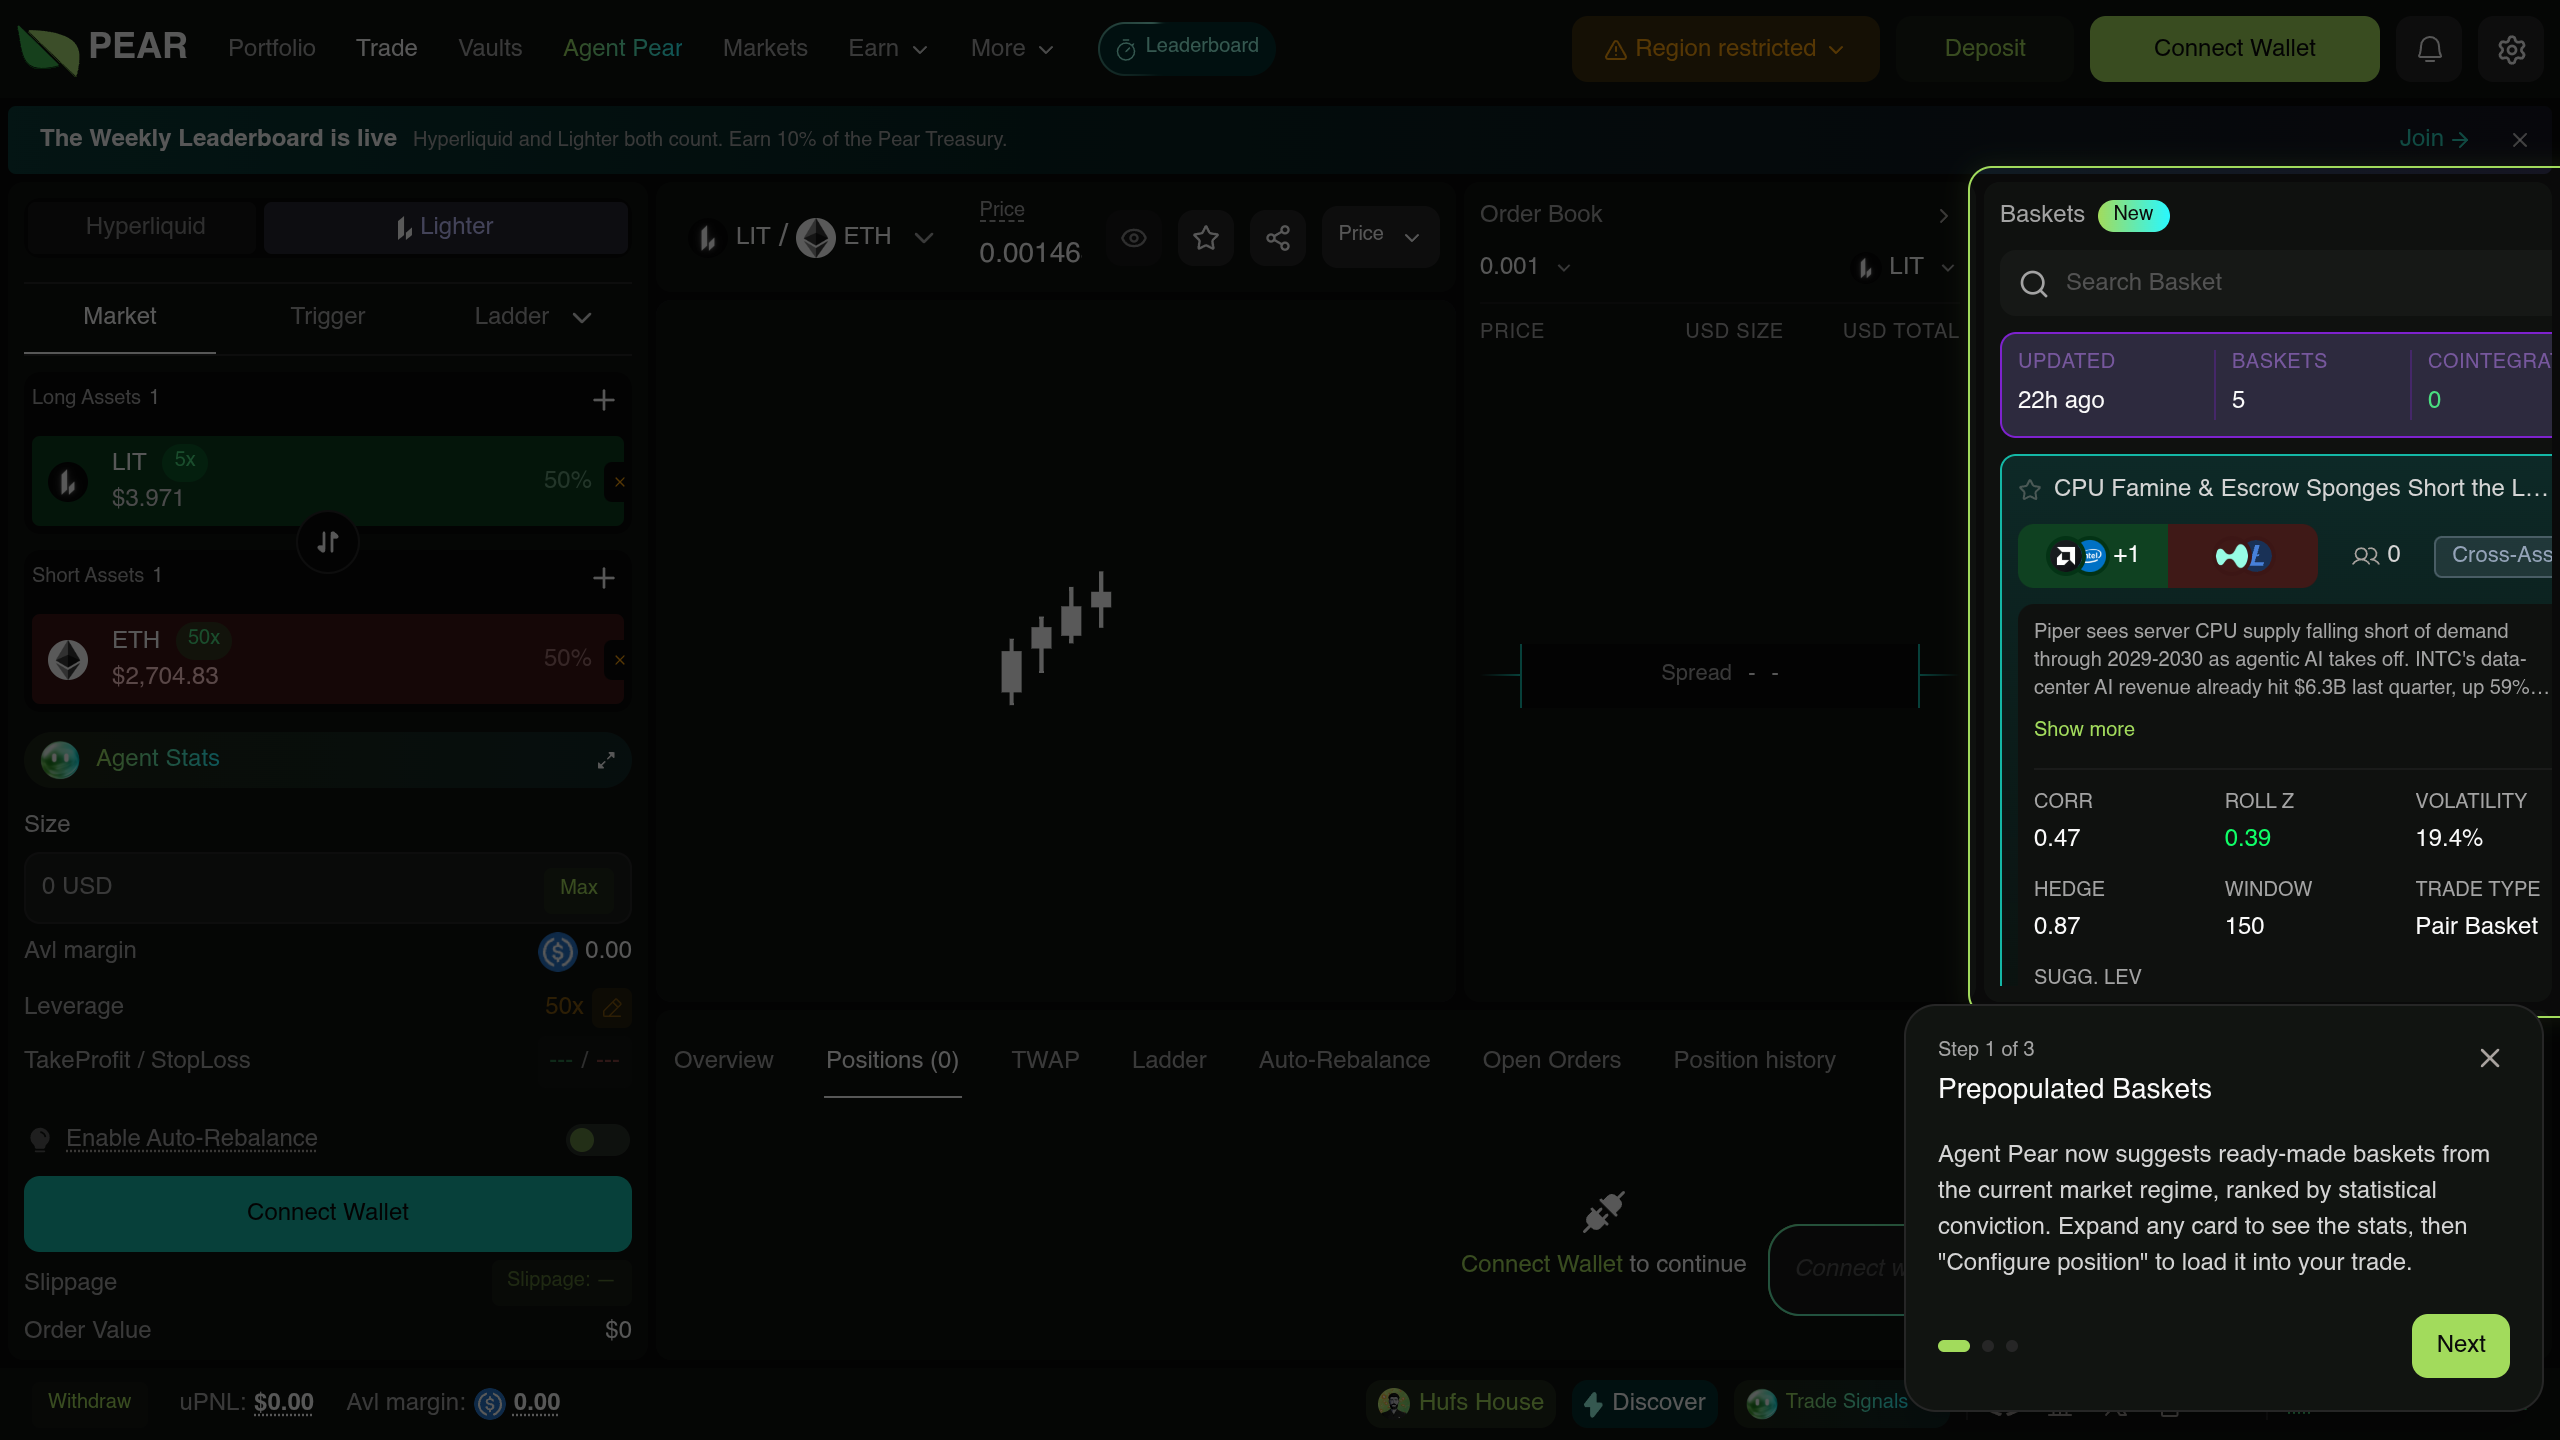This screenshot has height=1440, width=2560.
Task: Open the Open Orders tab
Action: [x=1551, y=1061]
